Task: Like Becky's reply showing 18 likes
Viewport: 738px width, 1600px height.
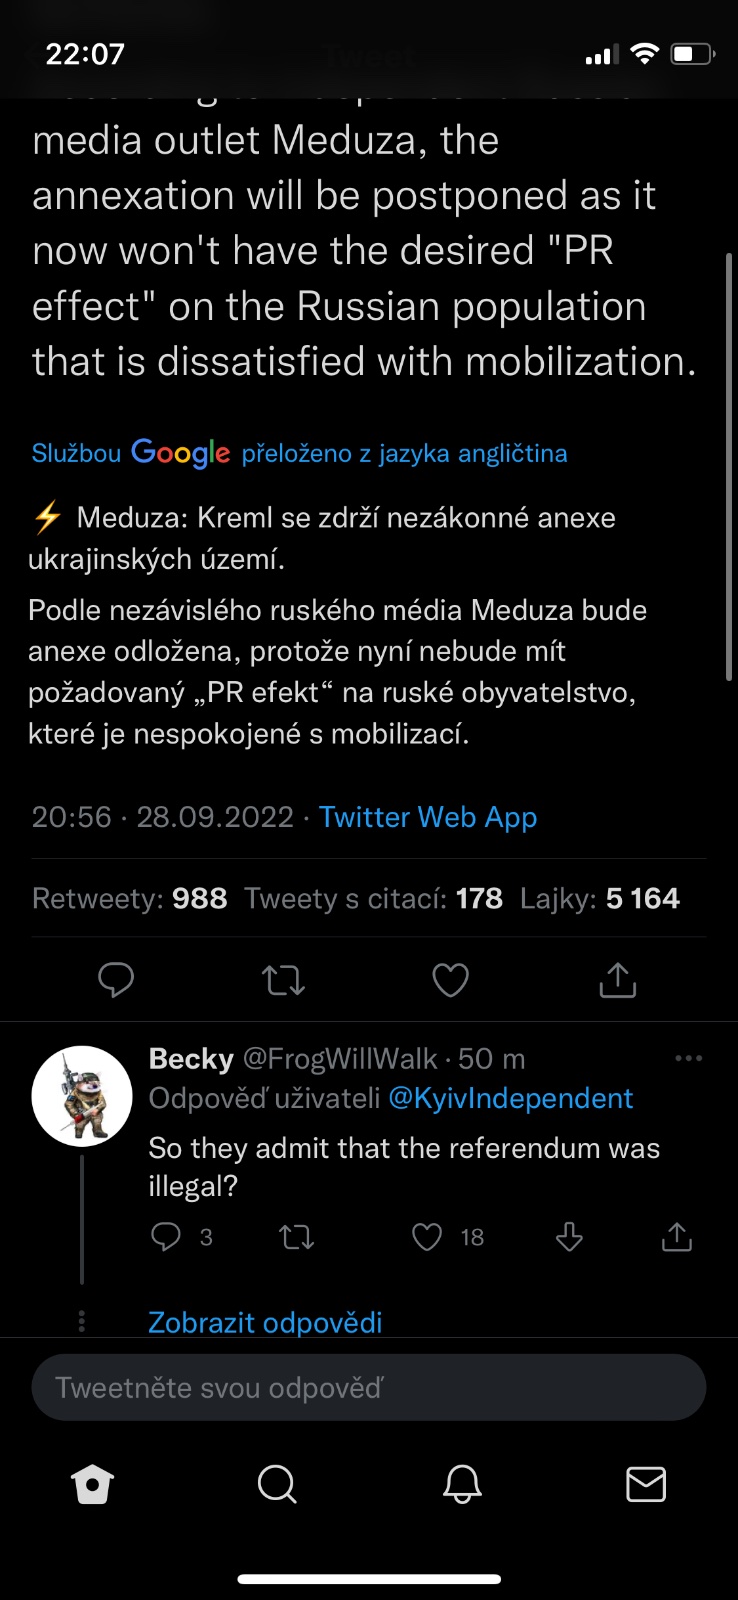Action: (428, 1238)
